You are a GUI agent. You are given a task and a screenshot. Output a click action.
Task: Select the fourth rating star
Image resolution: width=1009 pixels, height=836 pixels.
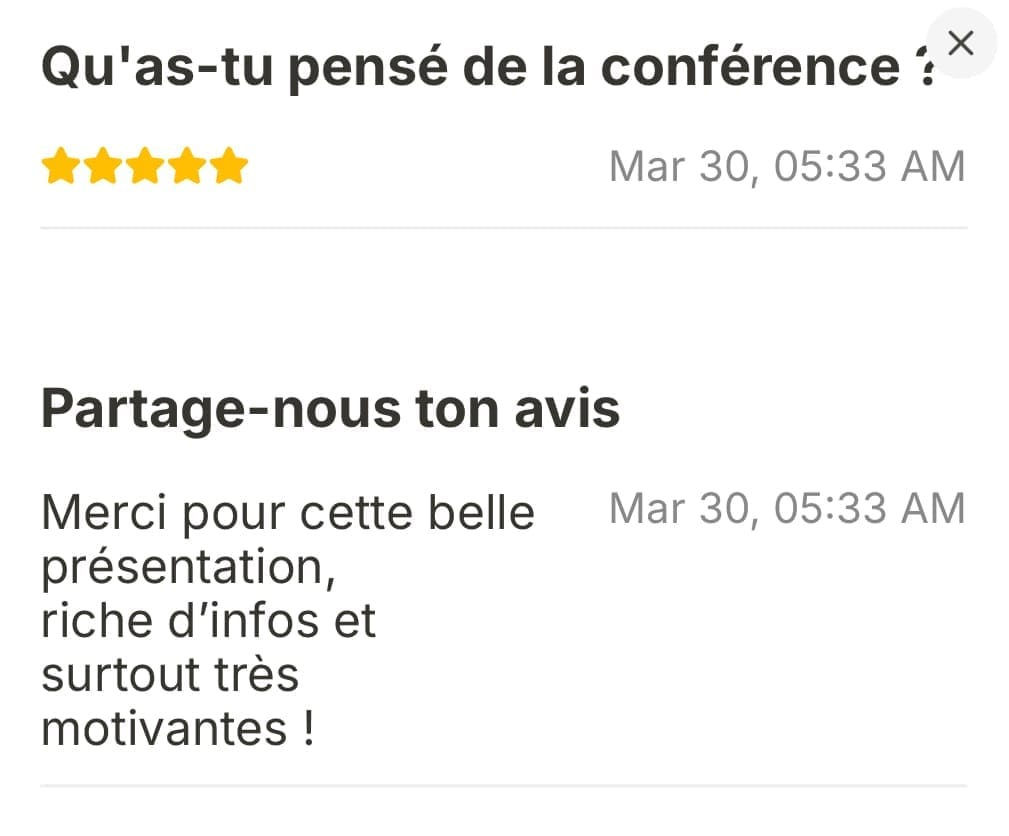(x=187, y=167)
